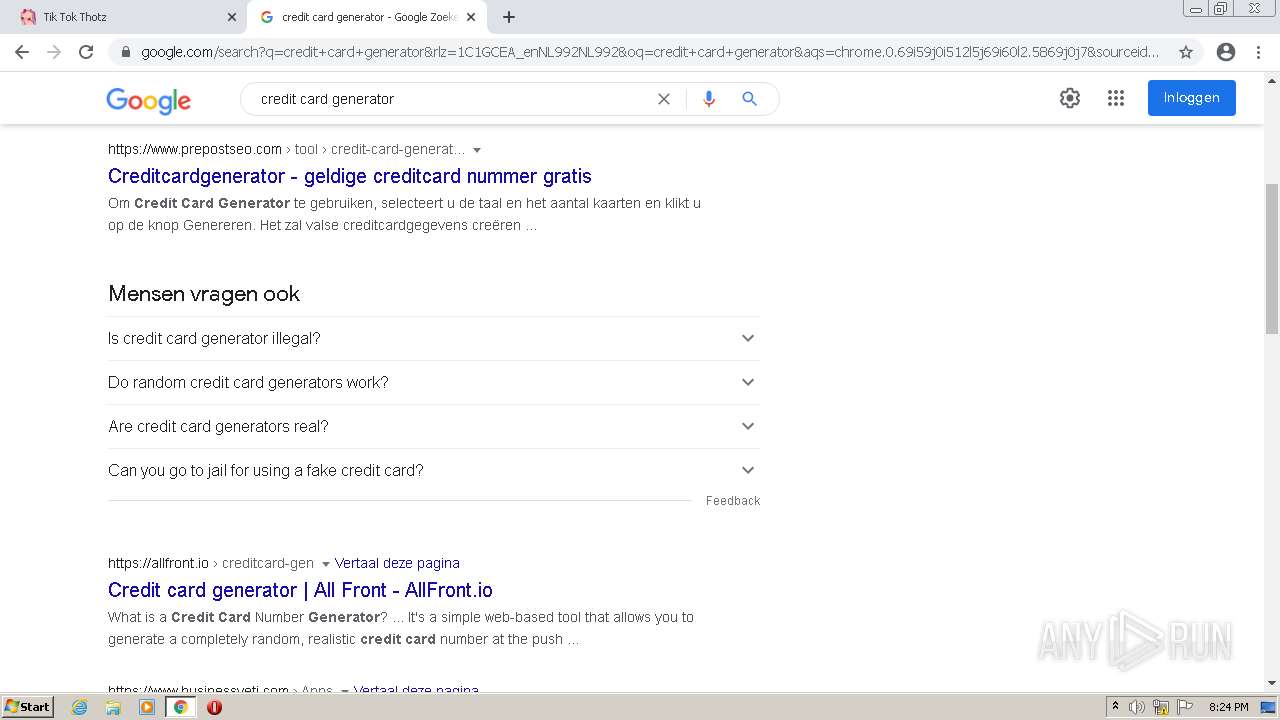Screen dimensions: 1280x720
Task: Open Google settings gear icon
Action: tap(1070, 98)
